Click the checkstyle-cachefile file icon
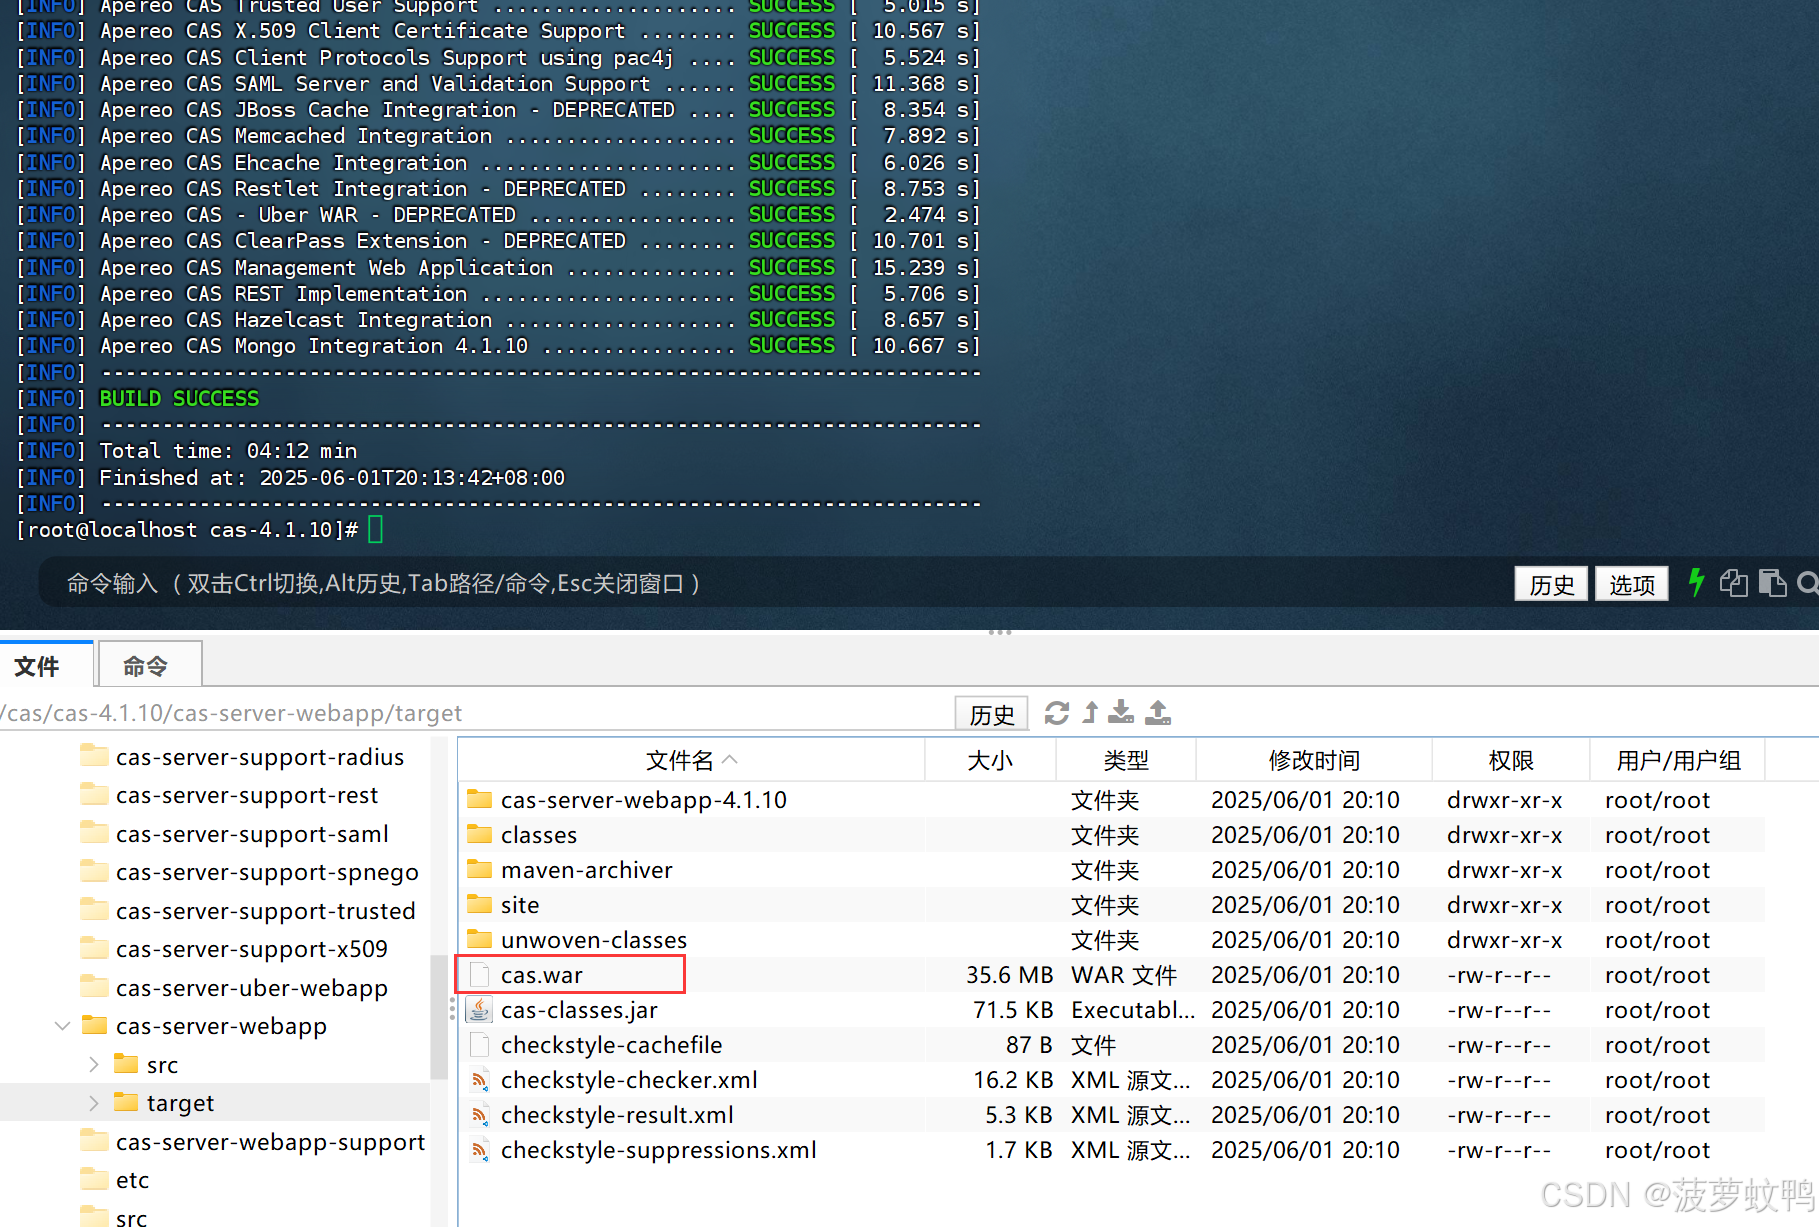Image resolution: width=1819 pixels, height=1227 pixels. [x=480, y=1045]
